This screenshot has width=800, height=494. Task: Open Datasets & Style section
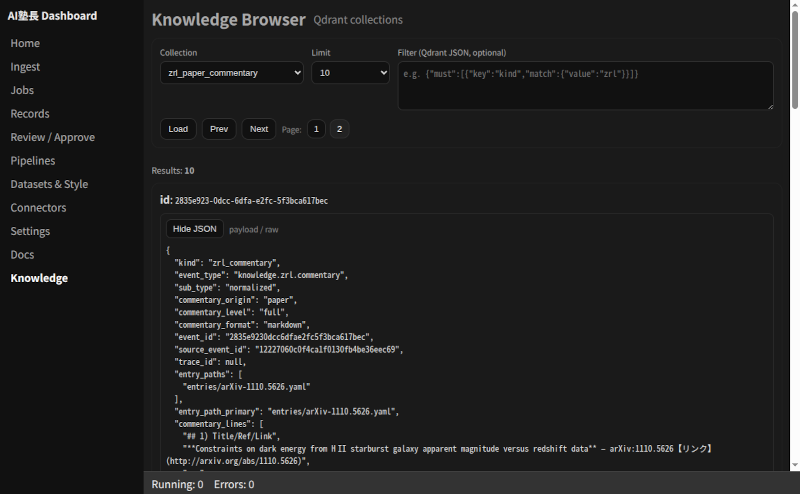49,184
